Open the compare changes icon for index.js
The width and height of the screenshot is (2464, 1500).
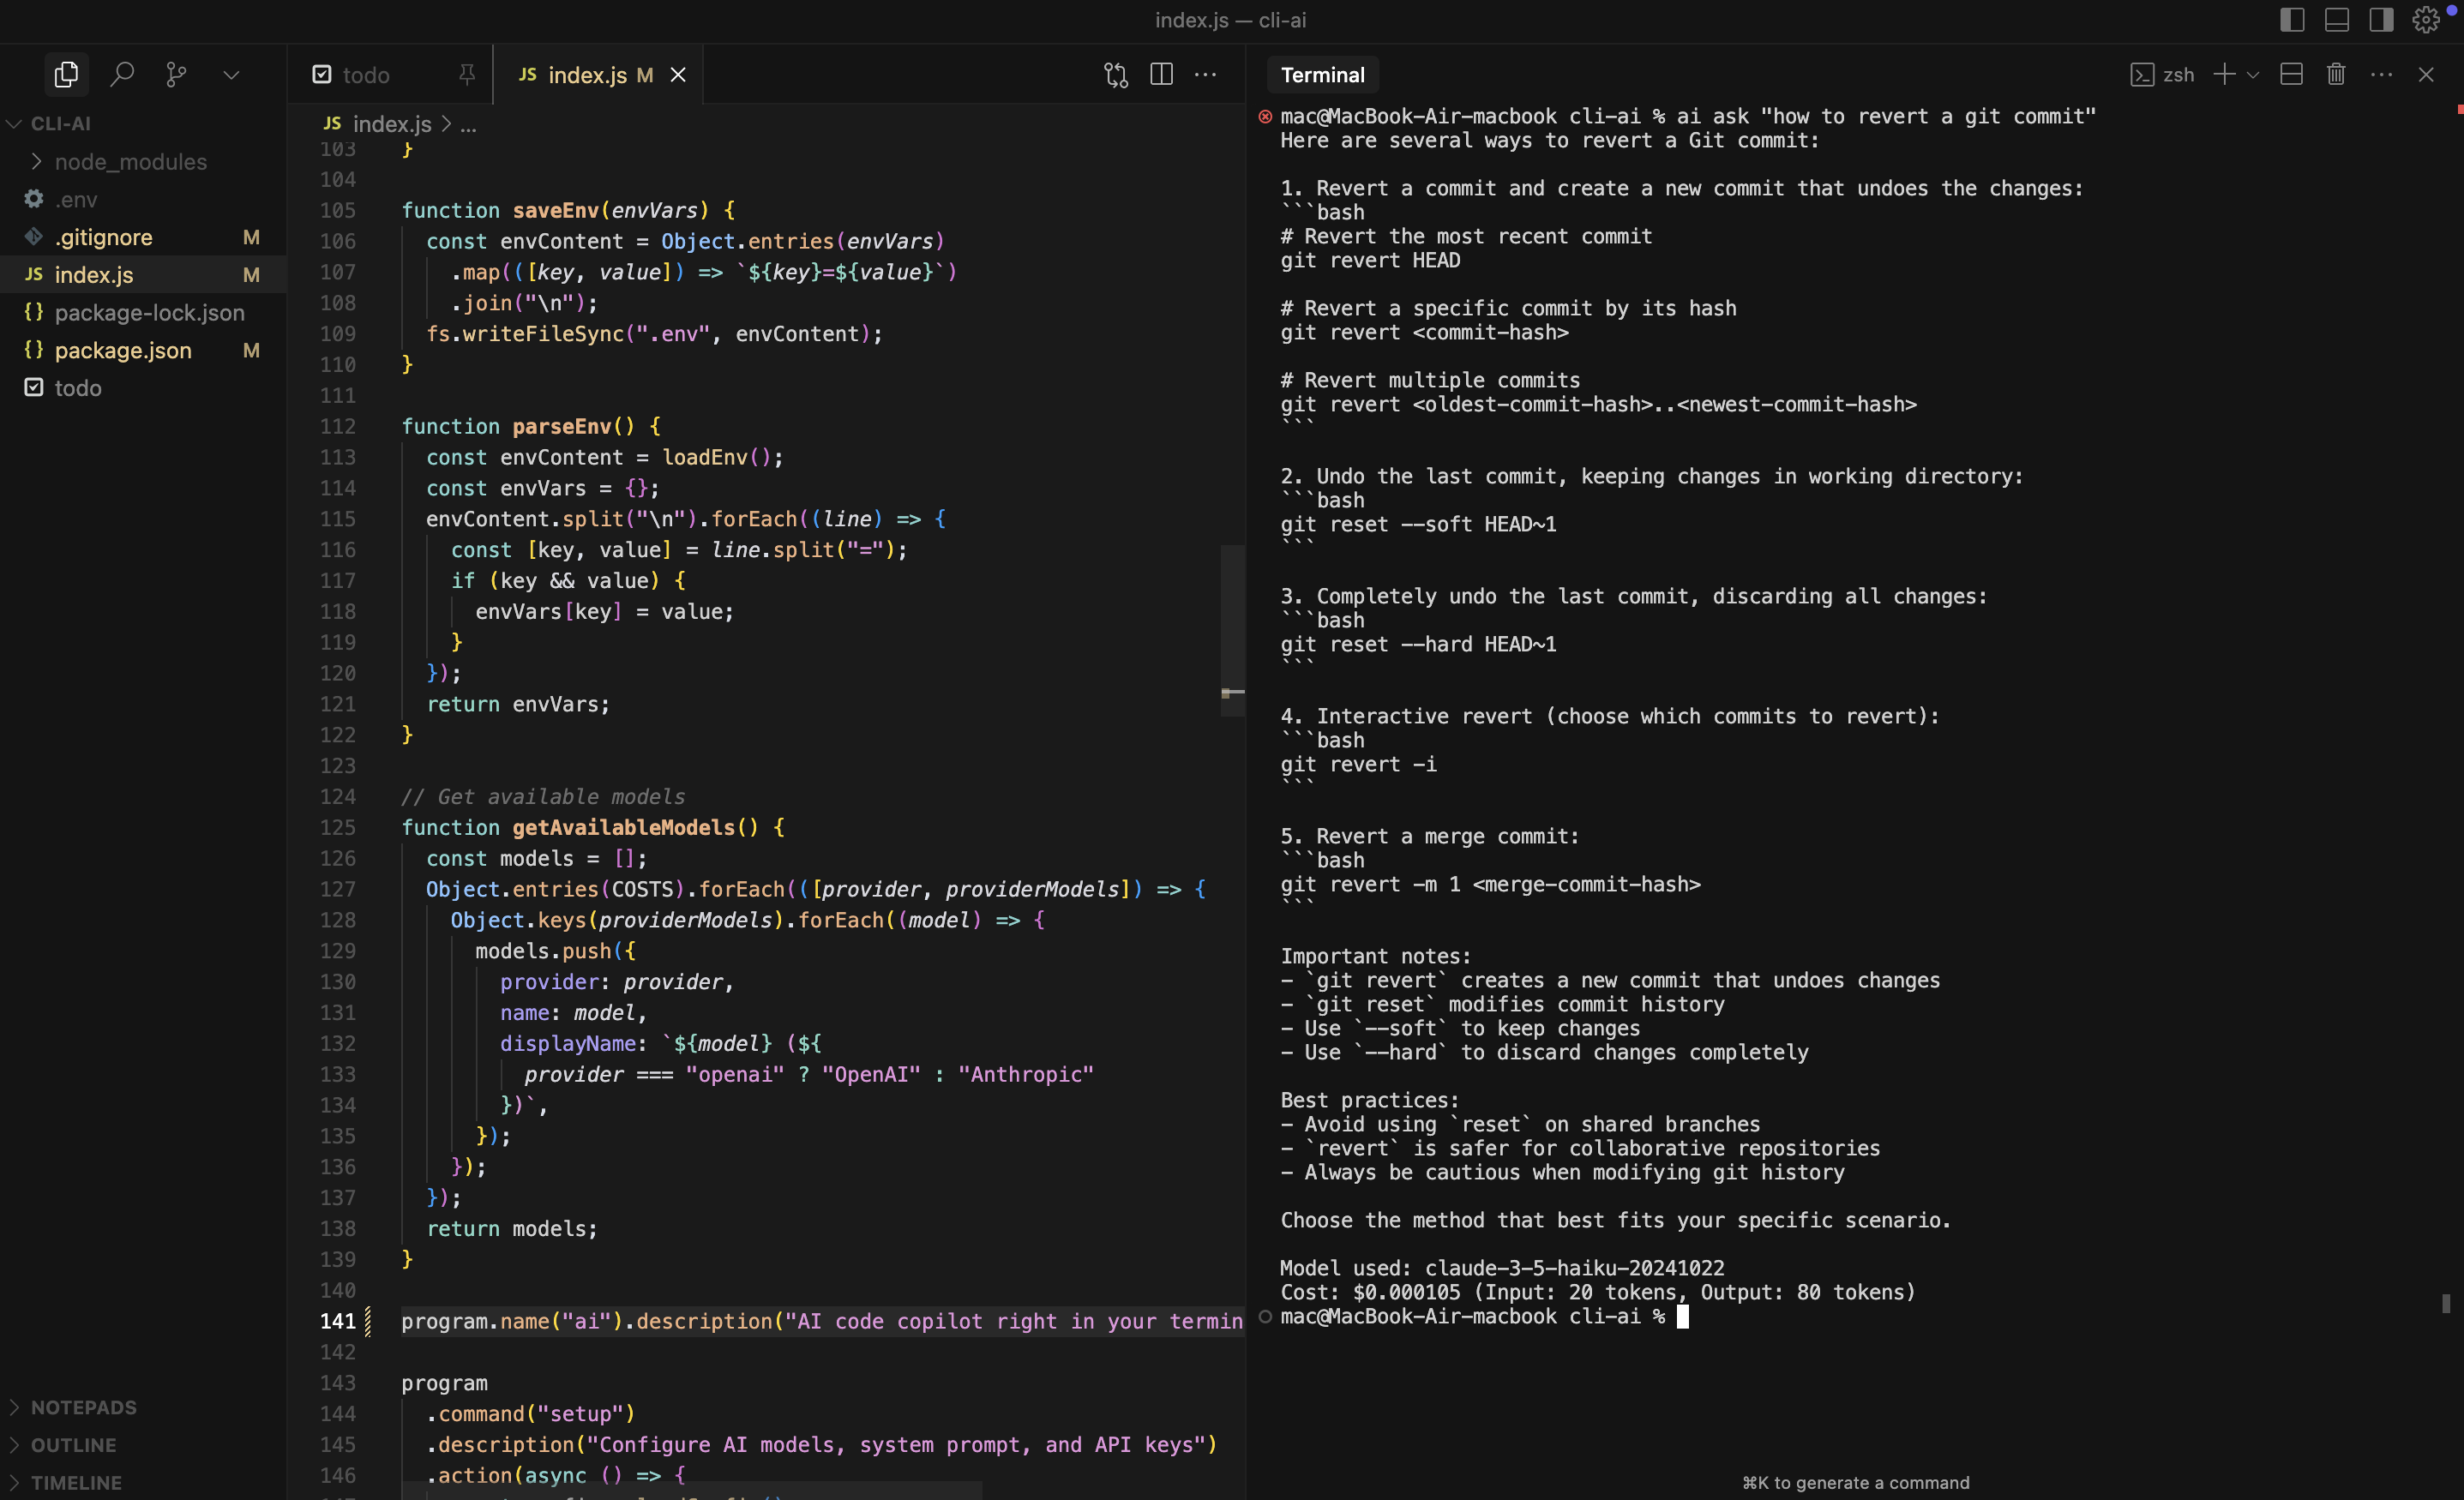click(1115, 74)
